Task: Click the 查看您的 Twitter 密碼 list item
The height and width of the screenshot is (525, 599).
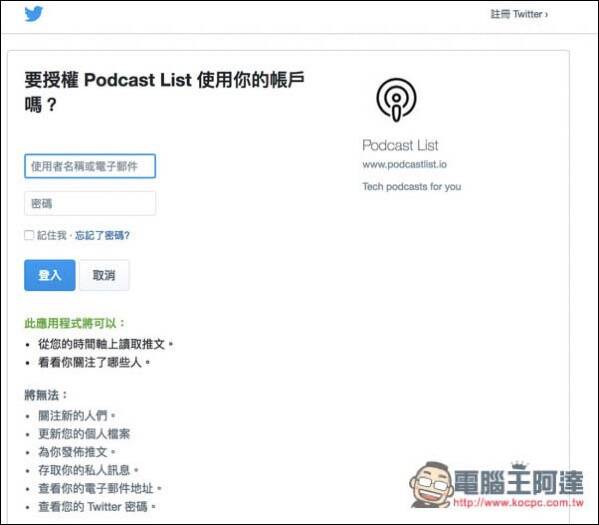Action: pyautogui.click(x=97, y=507)
